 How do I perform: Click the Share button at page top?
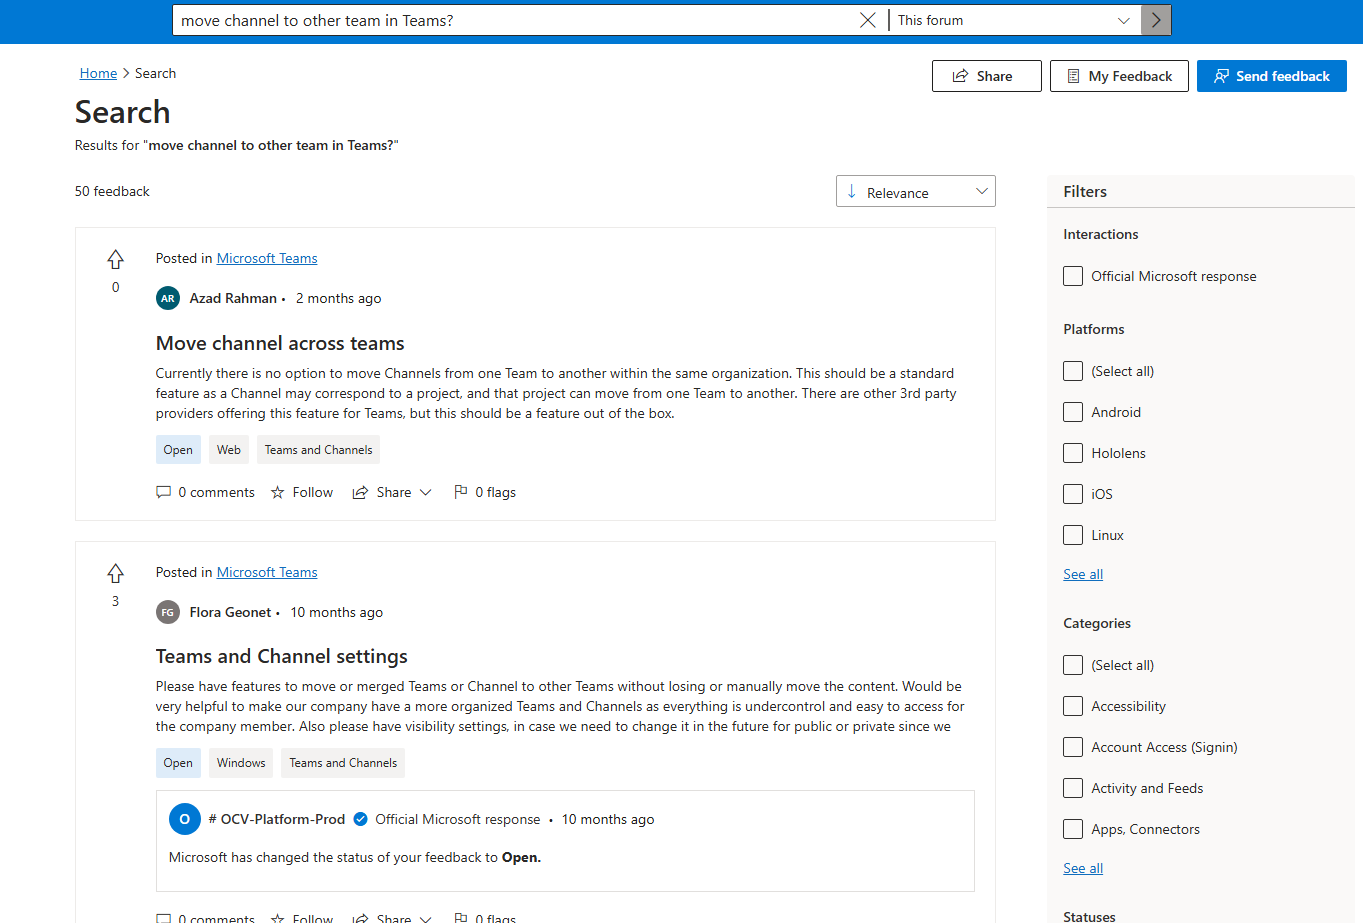(987, 76)
